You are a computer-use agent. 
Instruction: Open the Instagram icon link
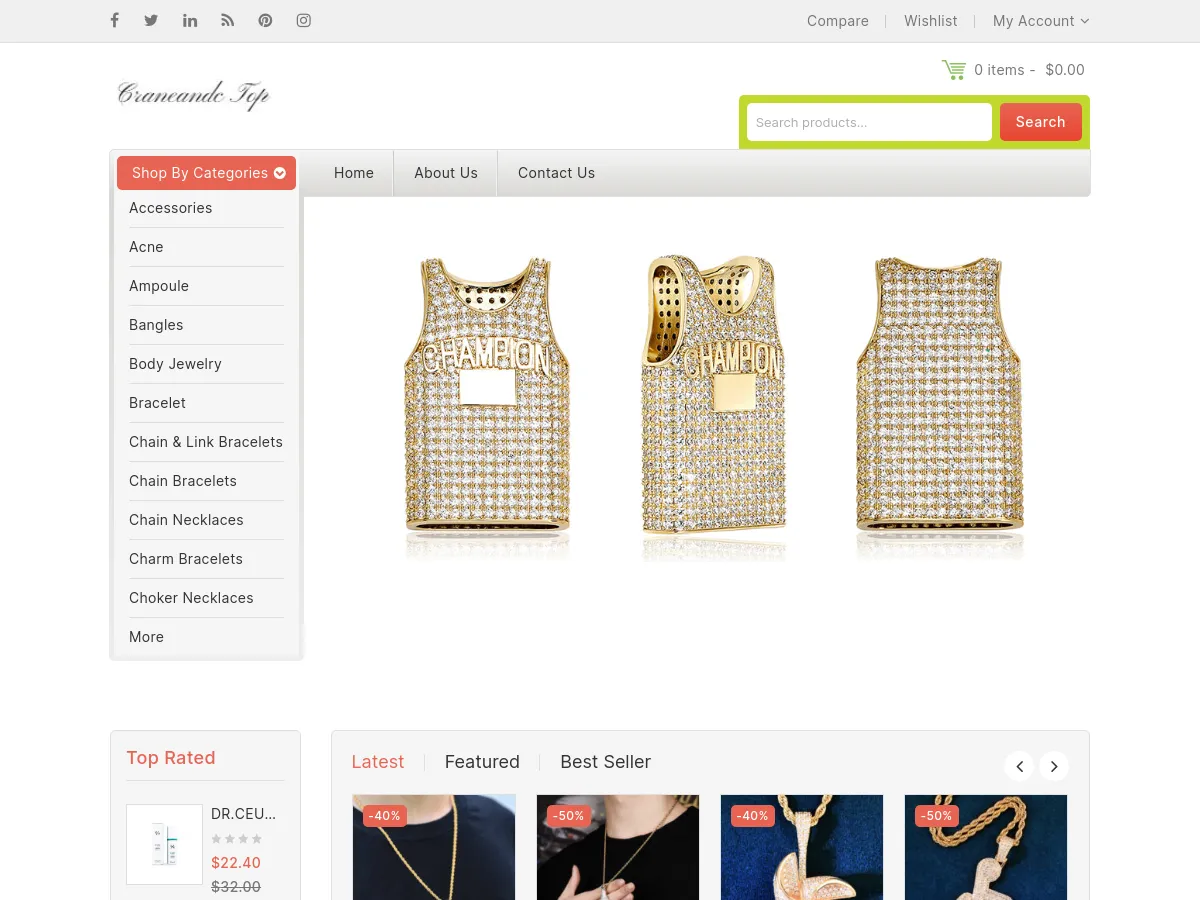tap(304, 21)
